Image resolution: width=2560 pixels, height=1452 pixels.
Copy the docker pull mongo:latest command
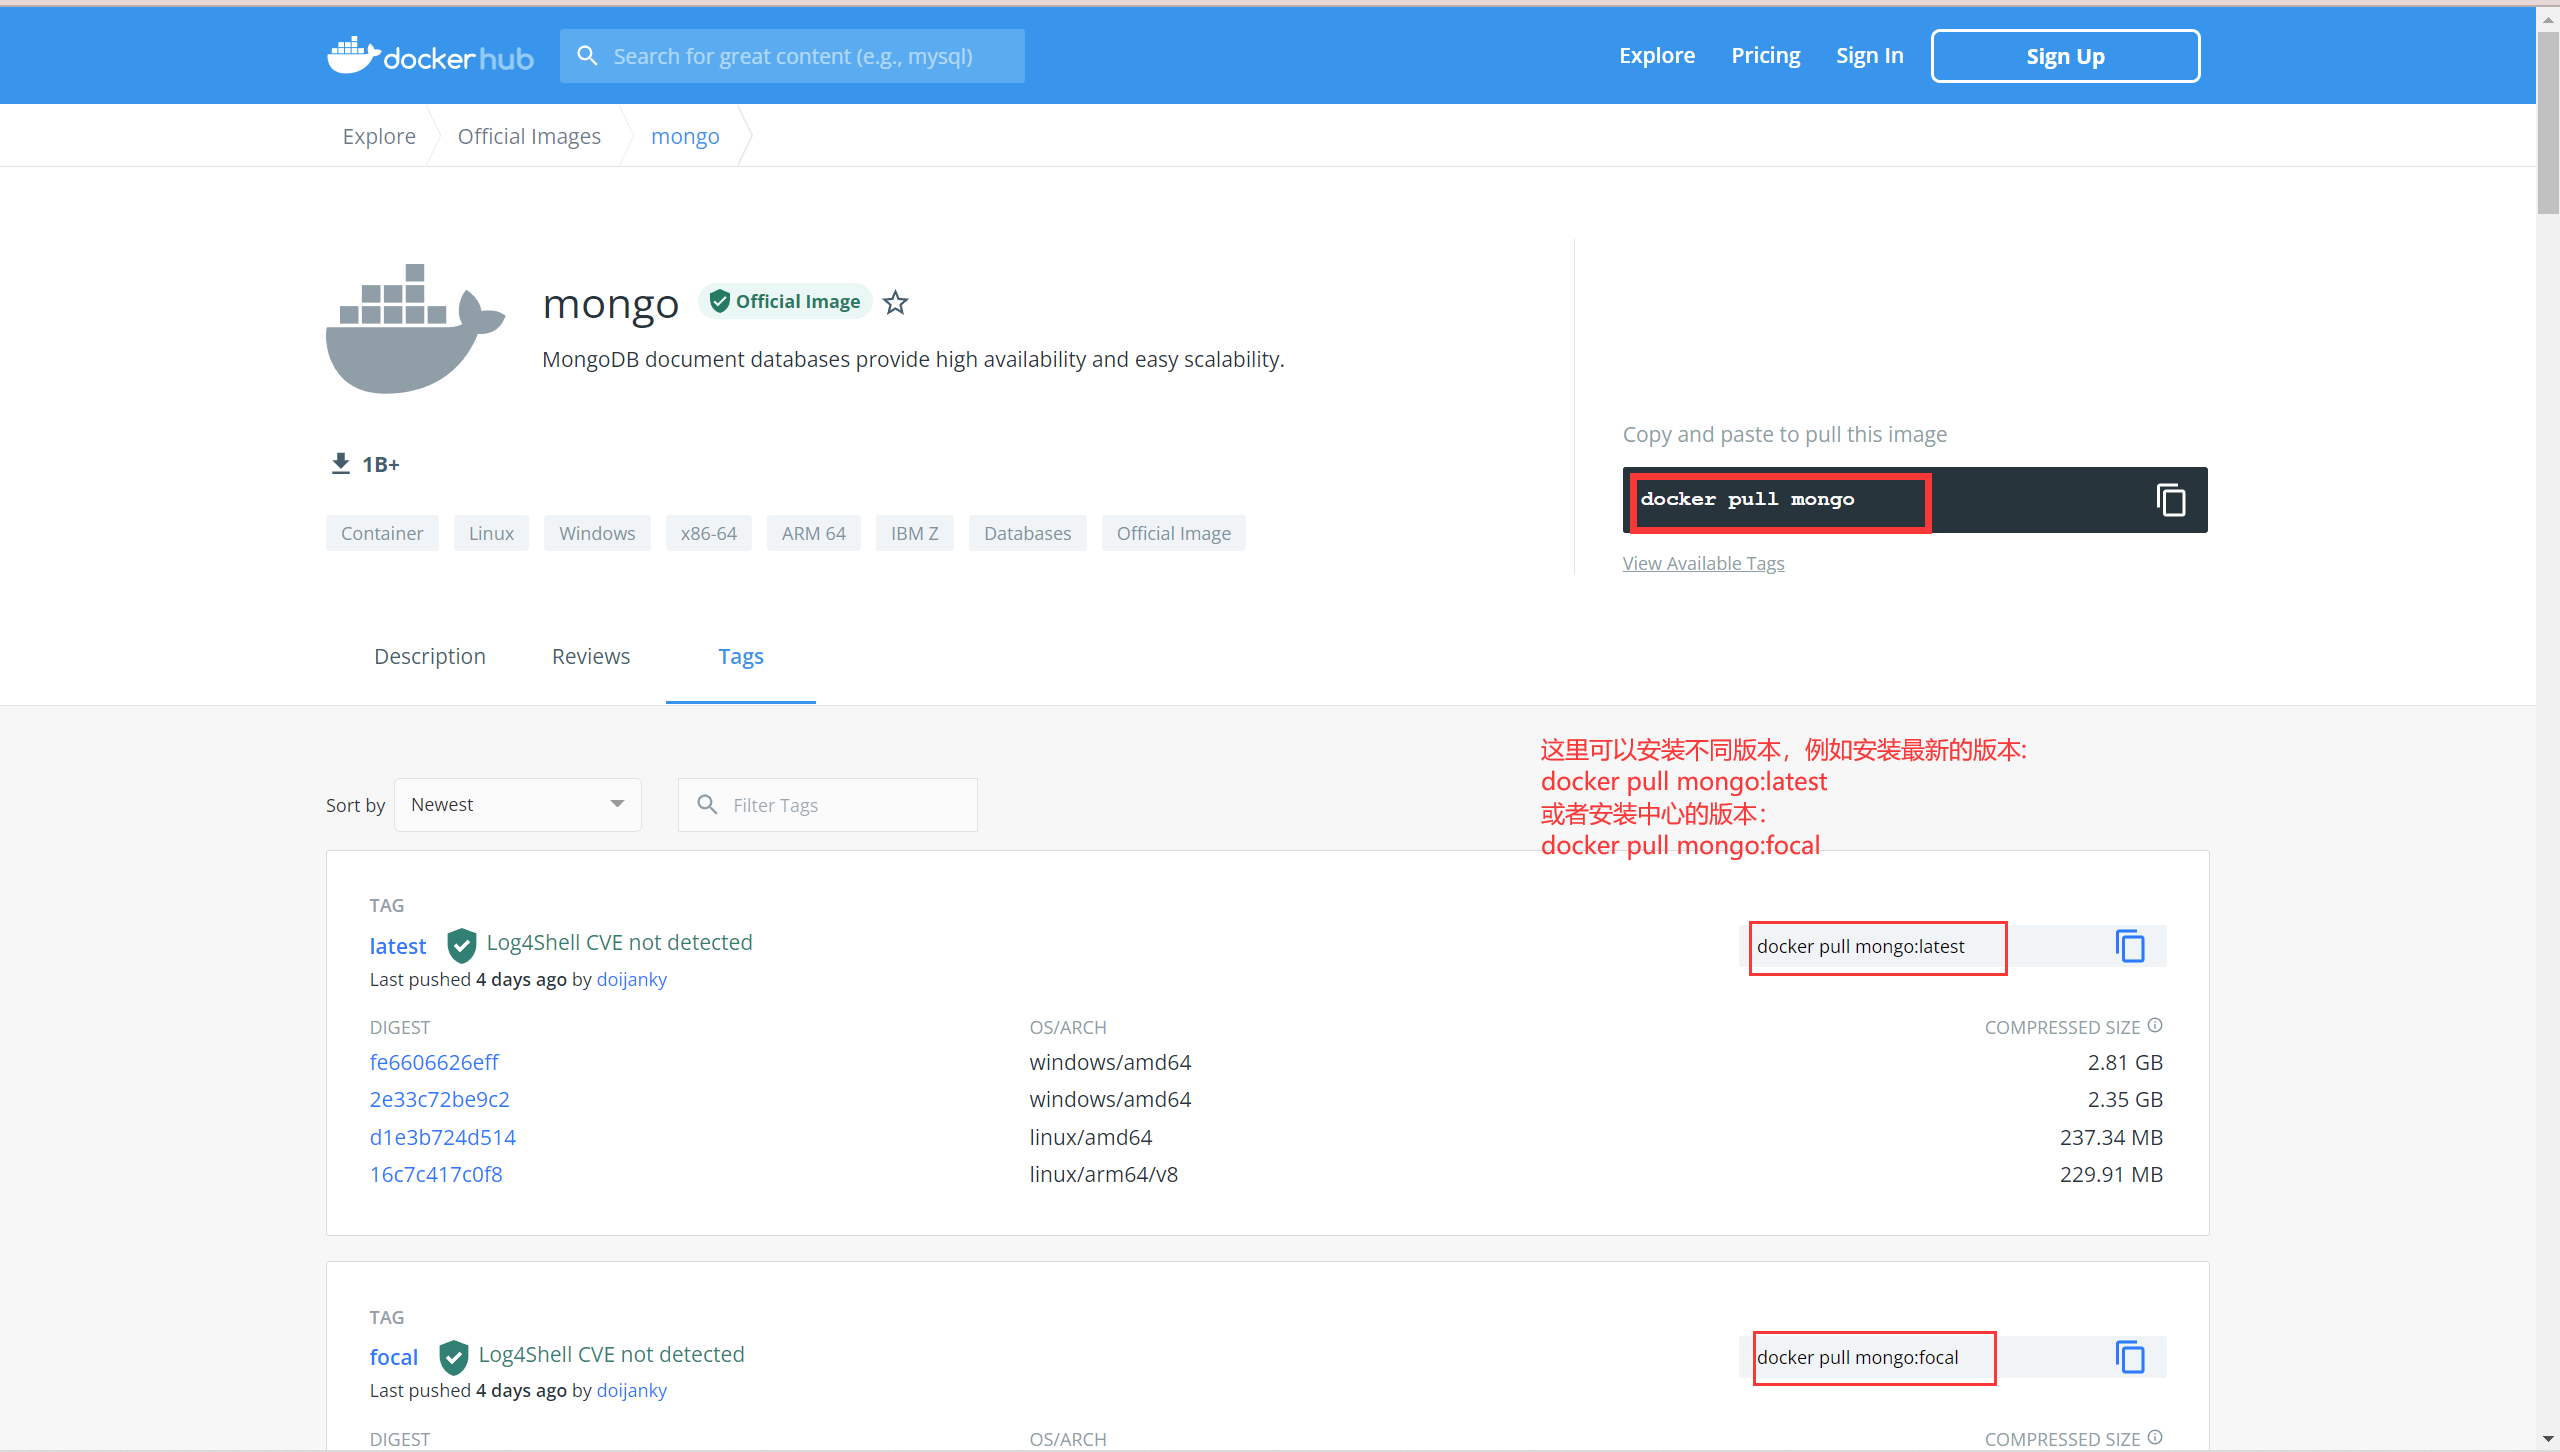pos(2130,946)
